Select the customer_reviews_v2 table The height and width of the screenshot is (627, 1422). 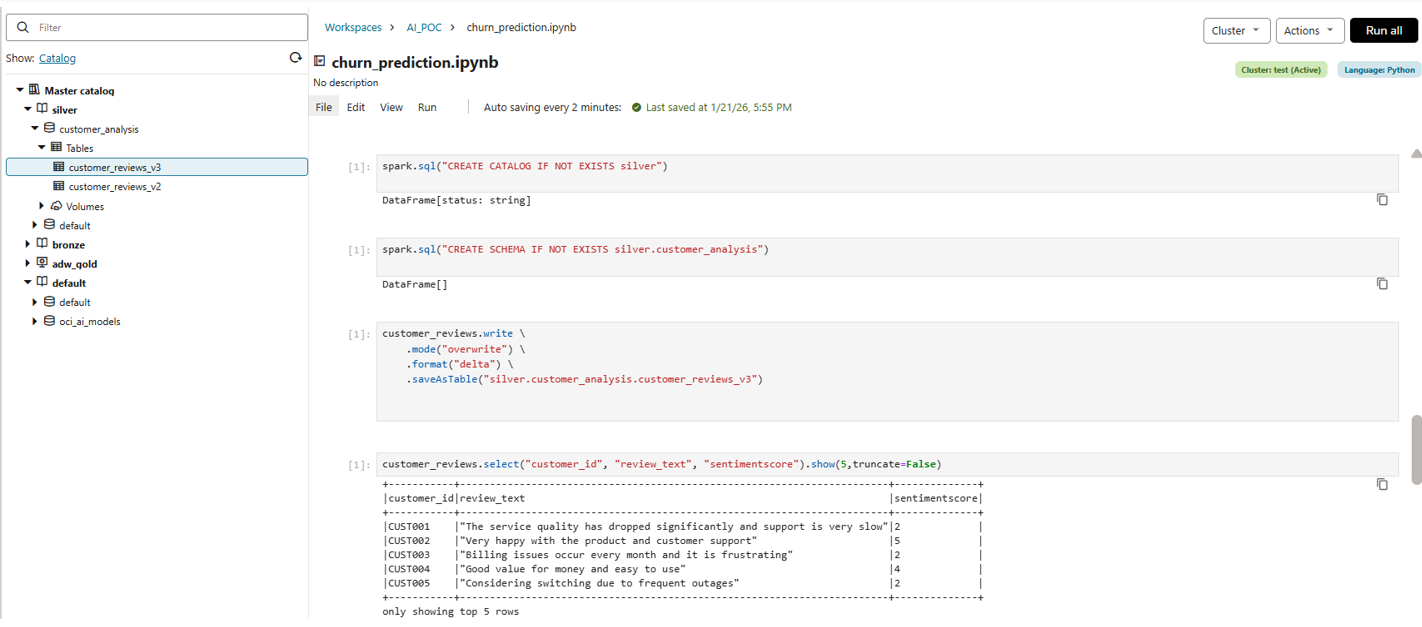[114, 187]
